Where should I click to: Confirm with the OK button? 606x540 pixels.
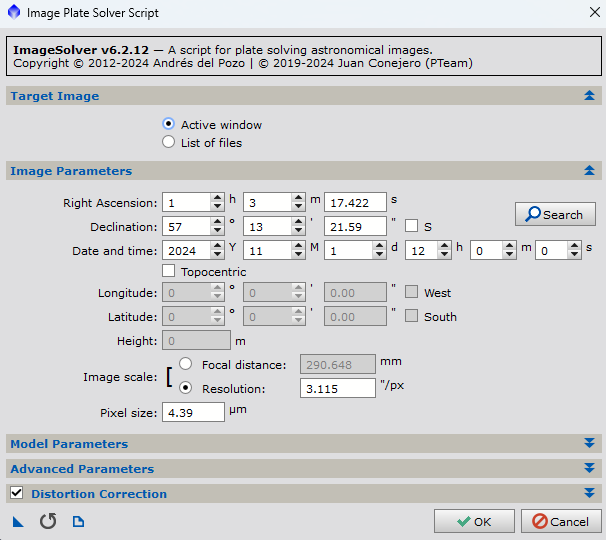(x=474, y=521)
